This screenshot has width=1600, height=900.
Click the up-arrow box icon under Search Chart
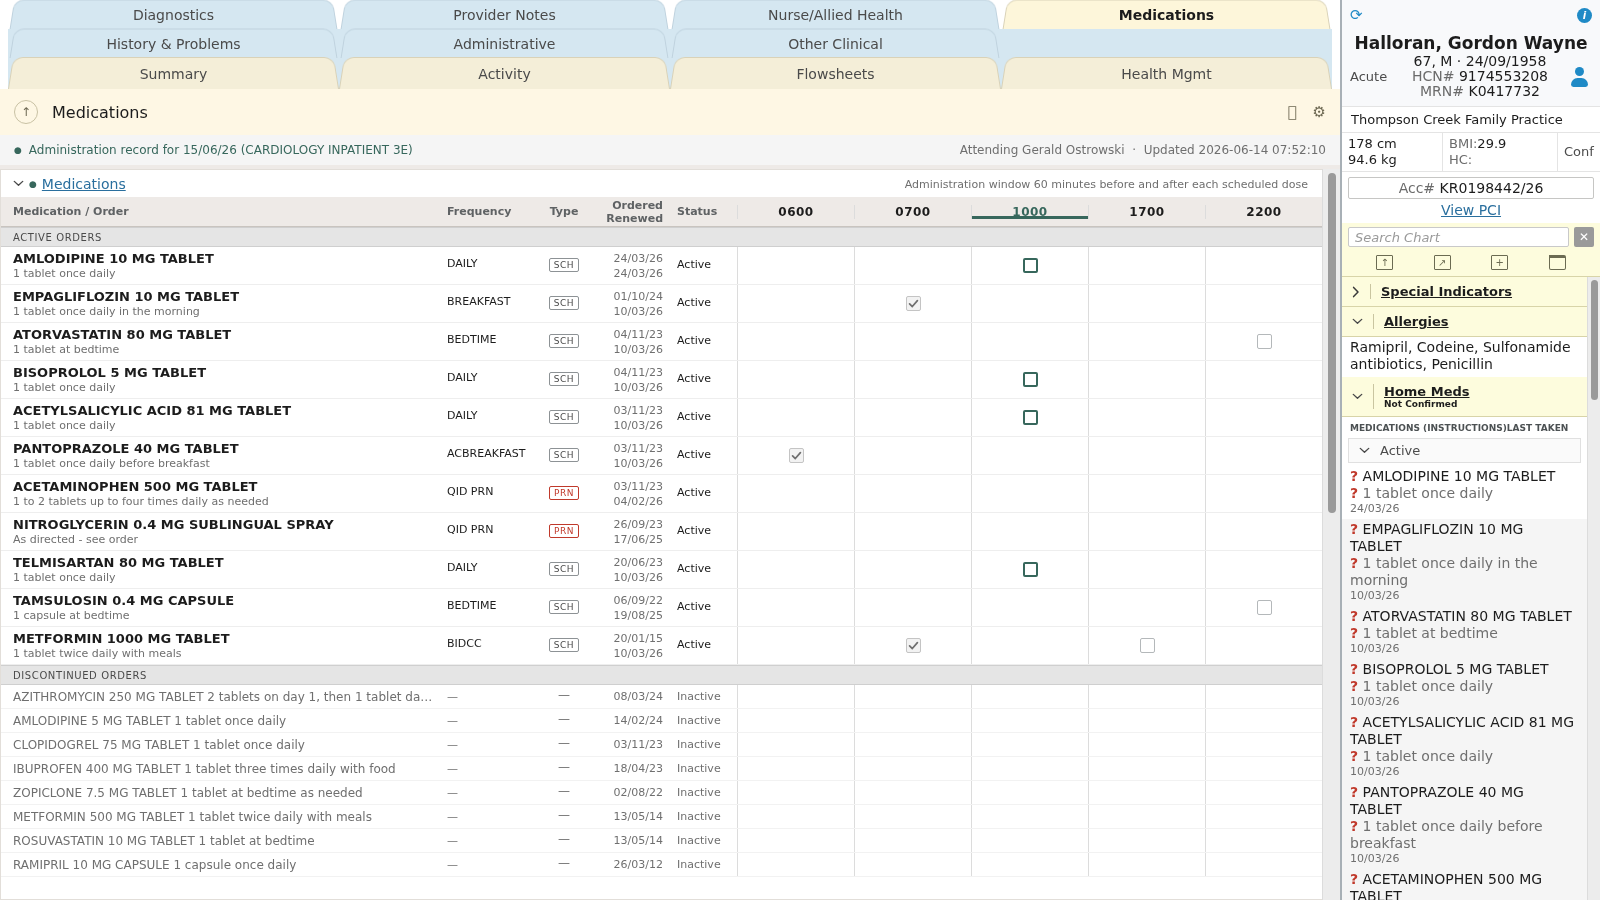(1384, 262)
